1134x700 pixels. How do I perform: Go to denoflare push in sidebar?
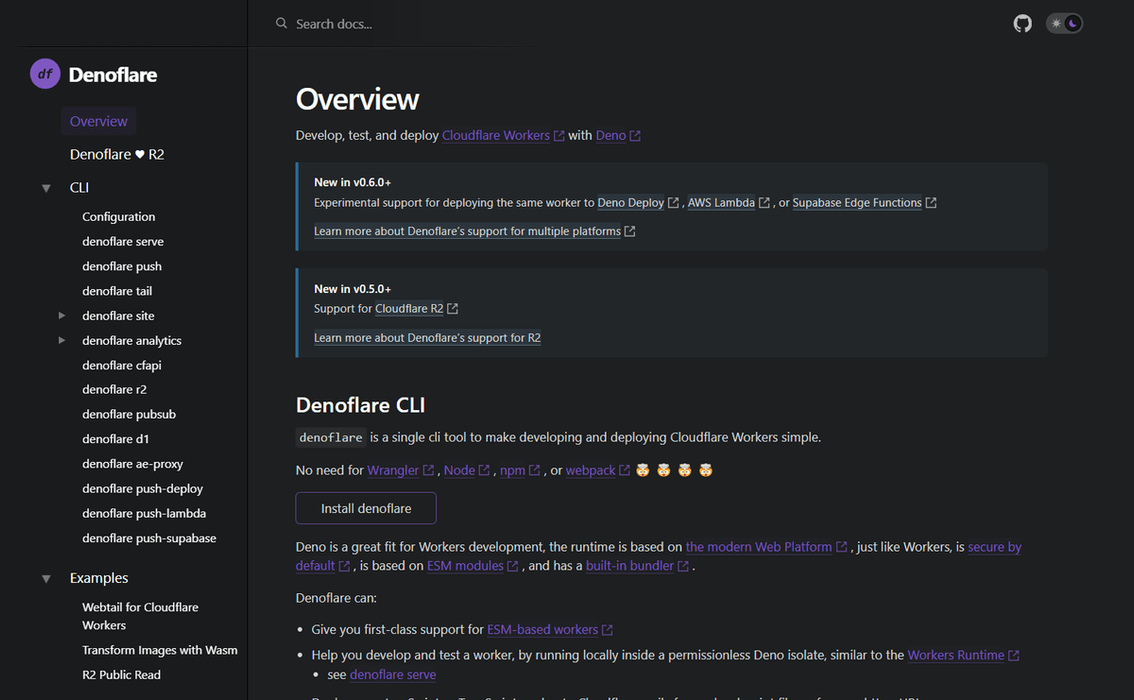tap(122, 266)
